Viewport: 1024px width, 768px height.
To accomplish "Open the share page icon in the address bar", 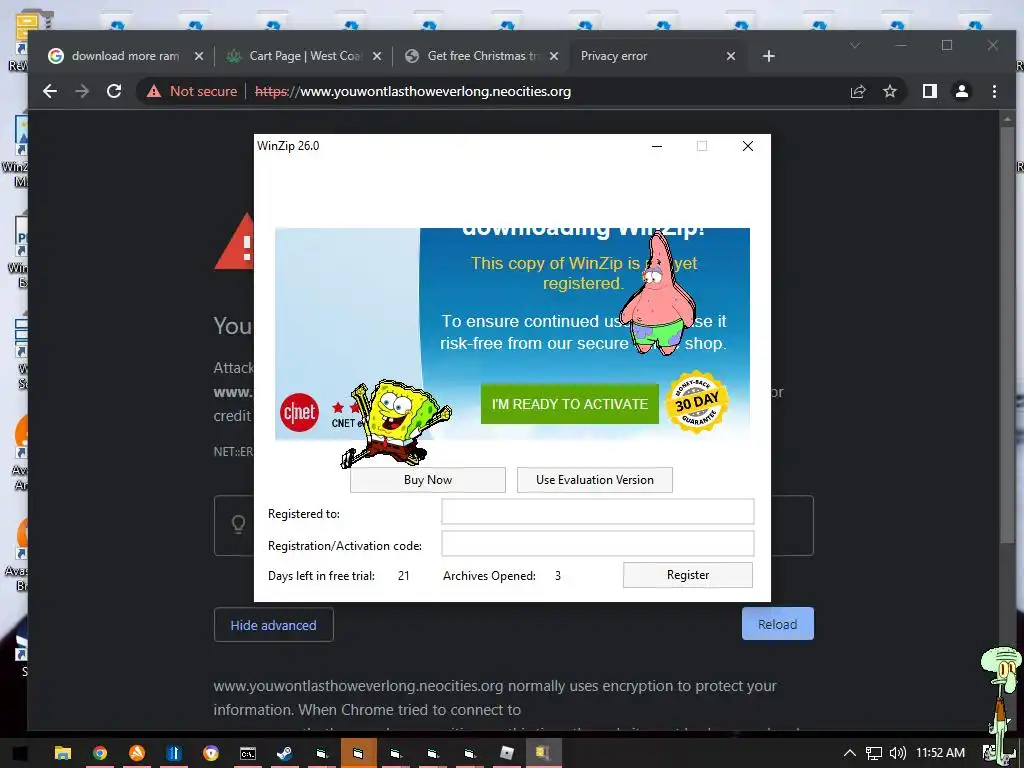I will (858, 91).
